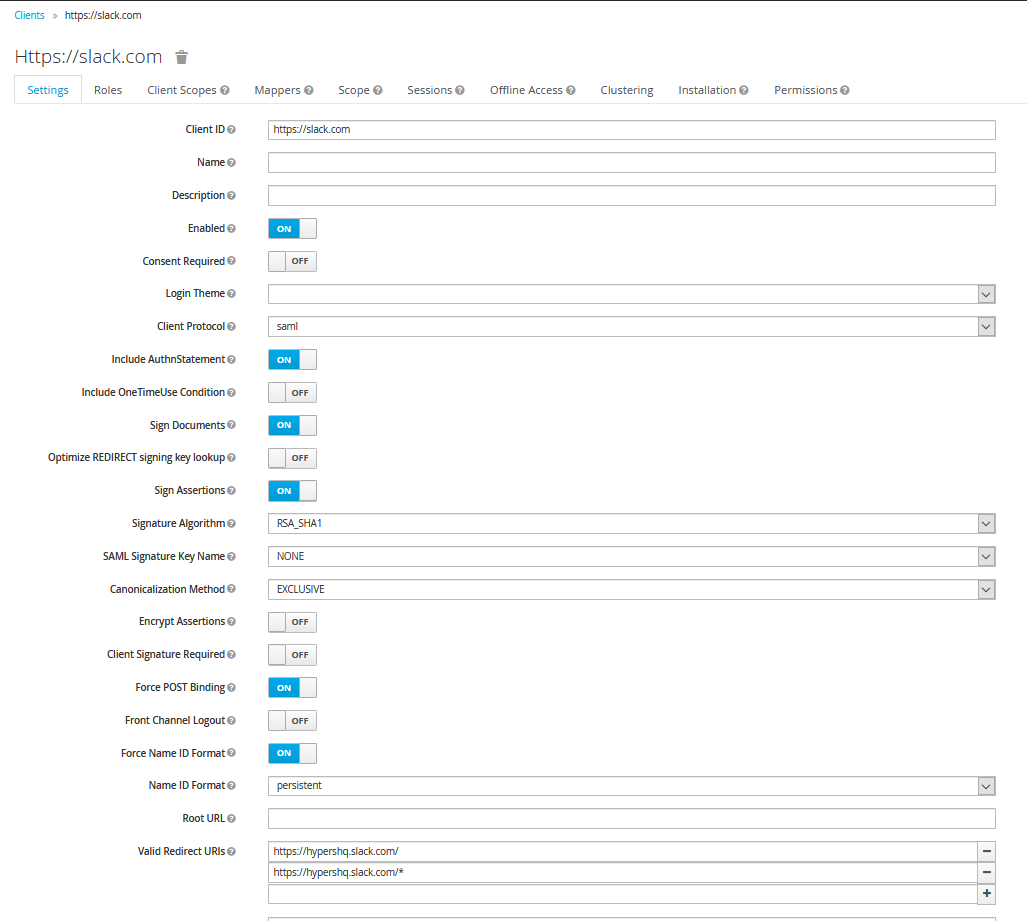This screenshot has height=921, width=1027.
Task: Toggle Sign Assertions switch
Action: (x=292, y=491)
